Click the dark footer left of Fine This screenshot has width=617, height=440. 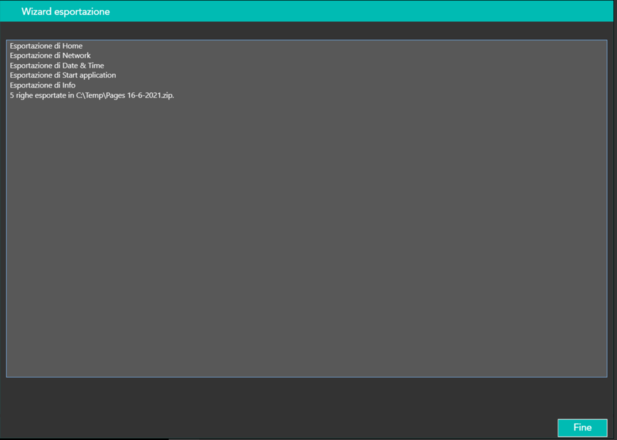tap(280, 415)
